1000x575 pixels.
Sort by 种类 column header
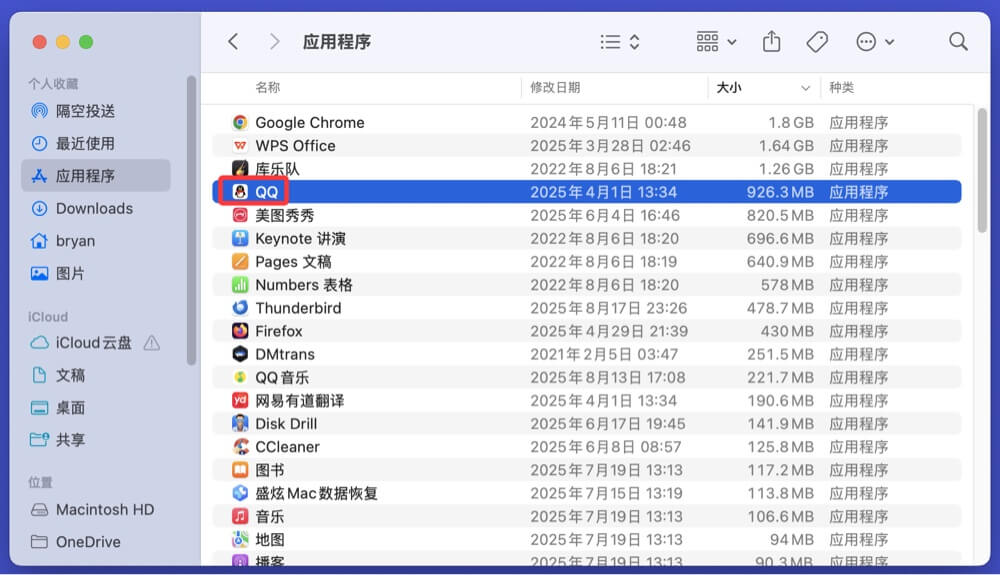click(841, 87)
